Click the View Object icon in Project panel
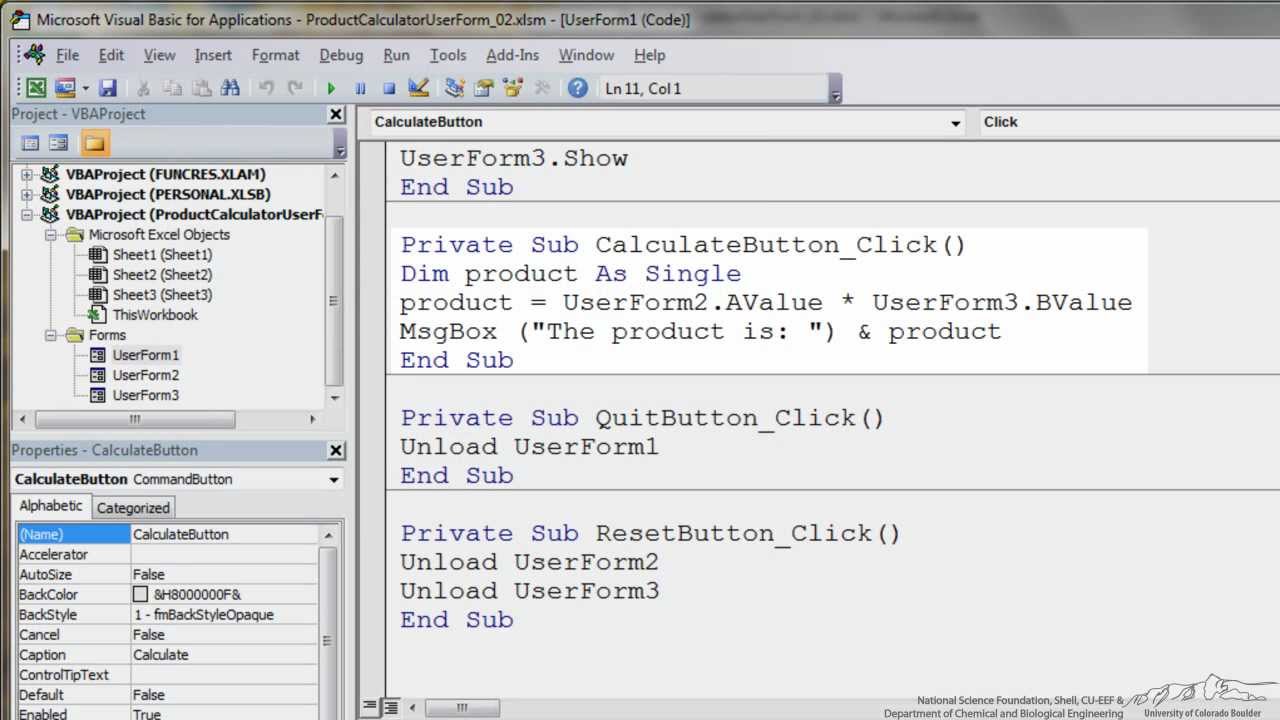 59,143
